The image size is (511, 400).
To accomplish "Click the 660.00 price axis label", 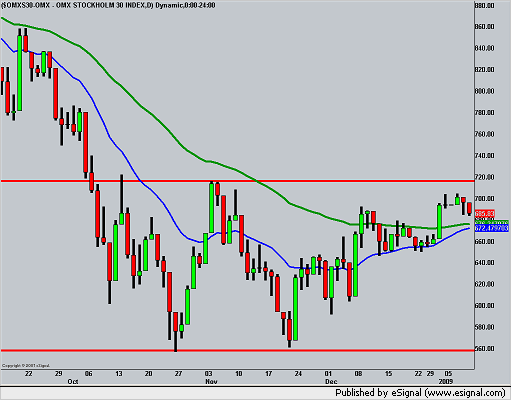I will (x=485, y=241).
